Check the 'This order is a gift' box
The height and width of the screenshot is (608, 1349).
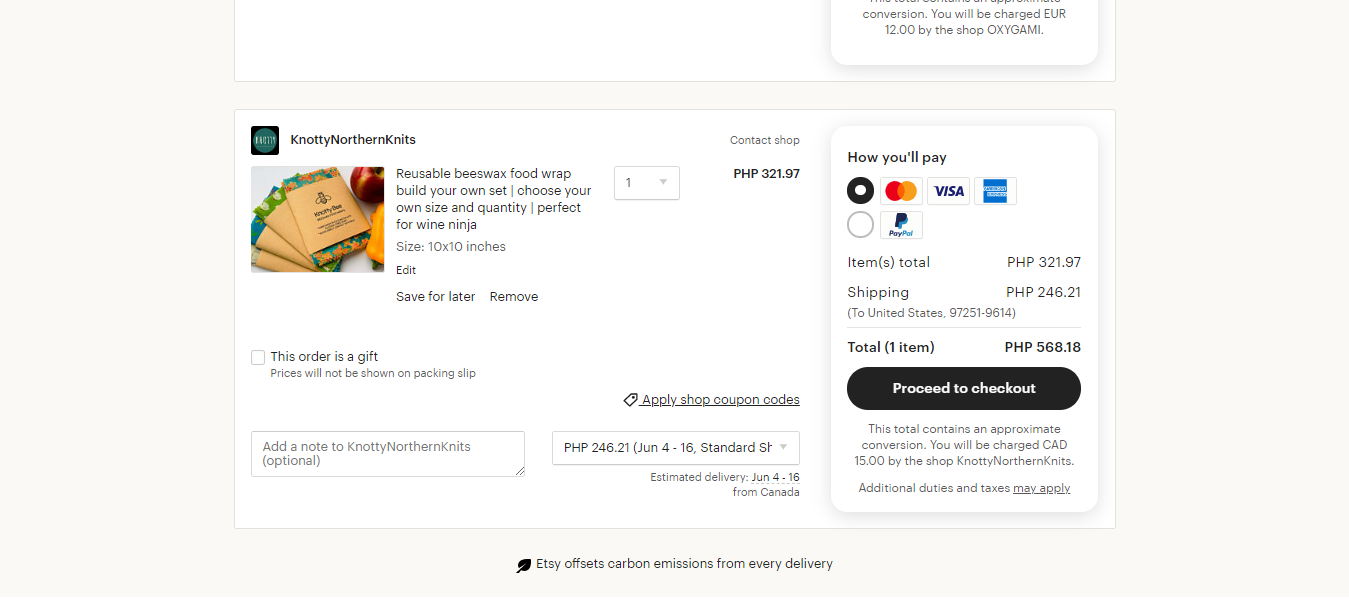(258, 357)
